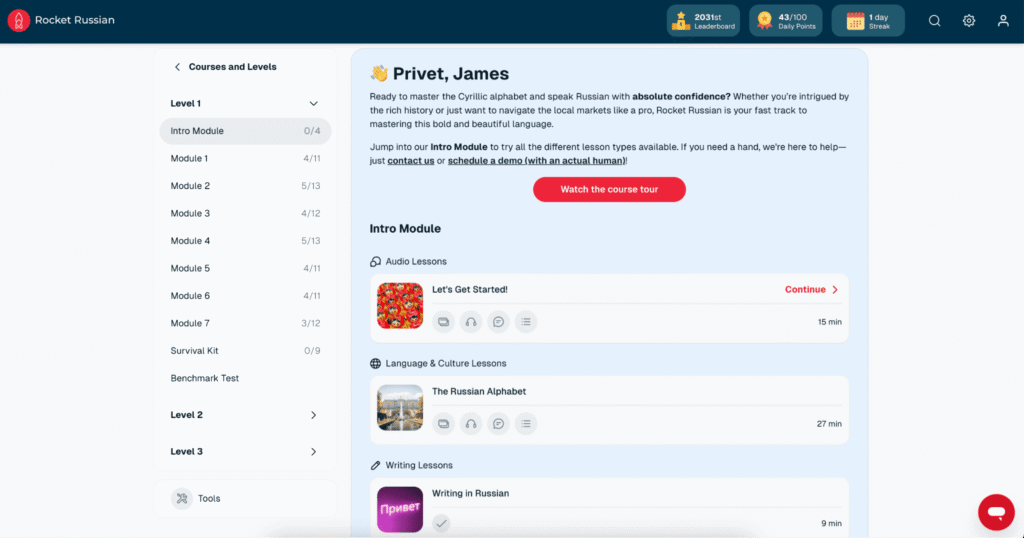Click speech bubble icon for Let's Get Started
Image resolution: width=1024 pixels, height=538 pixels.
click(x=498, y=322)
